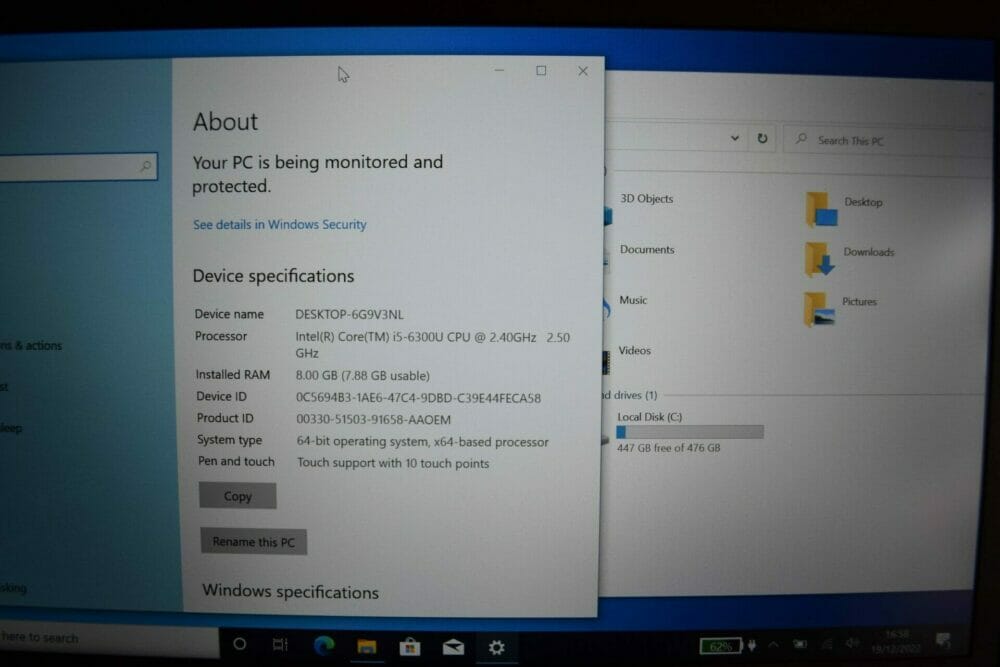Click the Copy button under Device specifications
The image size is (1000, 667).
pos(237,495)
